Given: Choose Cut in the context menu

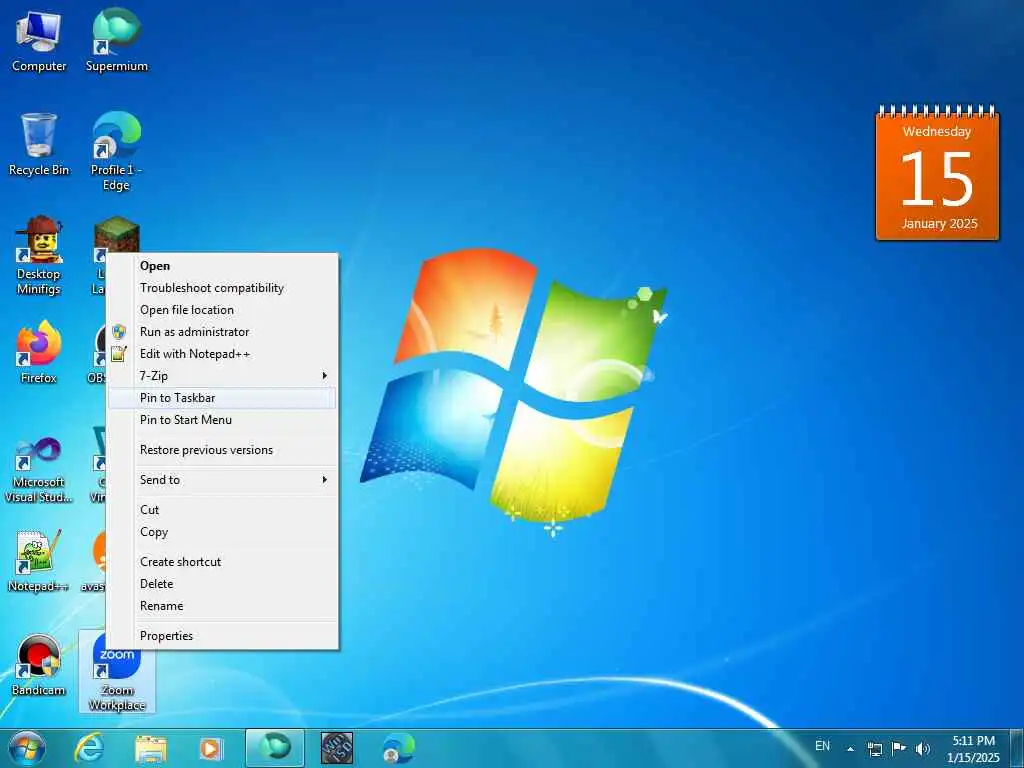Looking at the screenshot, I should 222,510.
